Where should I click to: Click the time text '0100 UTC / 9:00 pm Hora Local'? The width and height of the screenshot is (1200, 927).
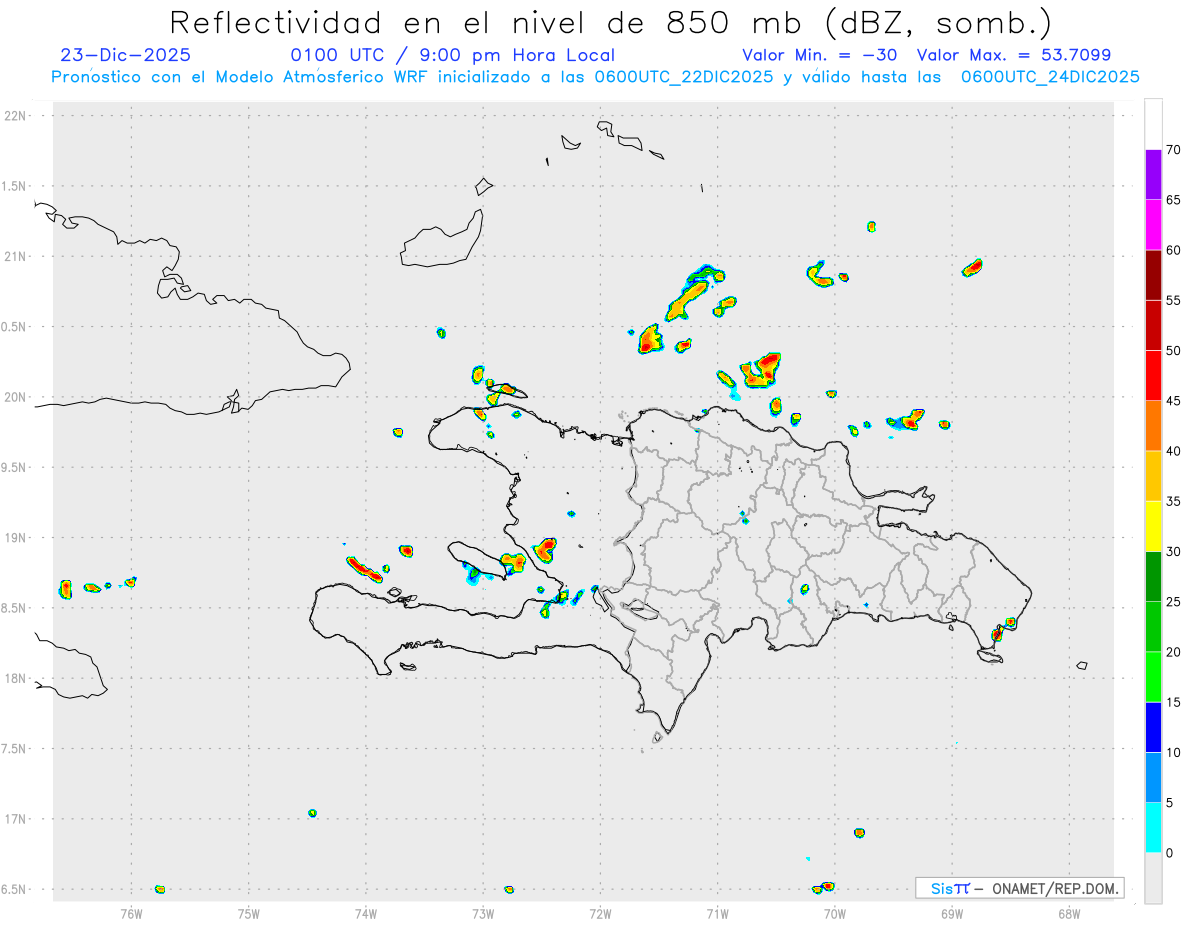pyautogui.click(x=452, y=55)
